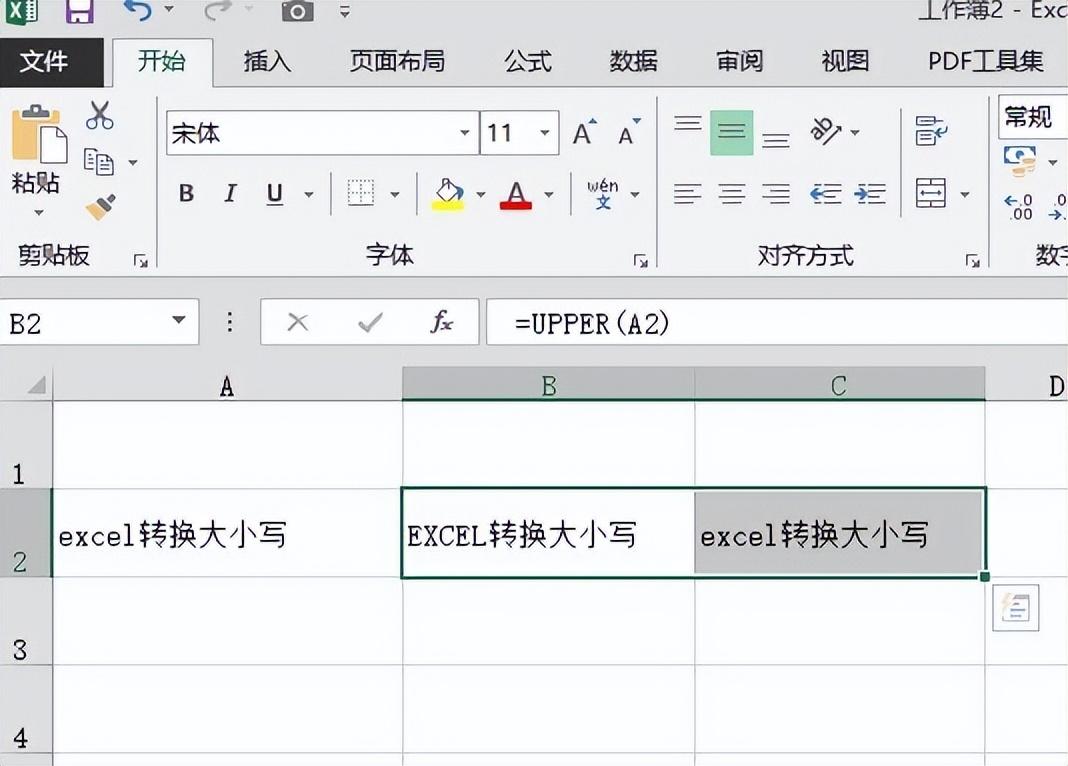Viewport: 1068px width, 766px height.
Task: Click the Merge & Center icon
Action: click(931, 194)
